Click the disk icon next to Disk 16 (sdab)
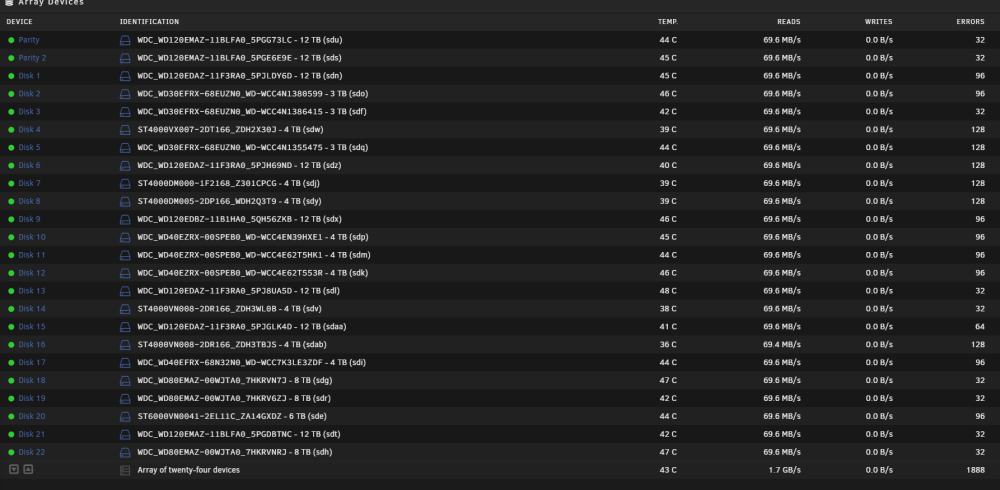The image size is (1000, 490). (x=125, y=345)
